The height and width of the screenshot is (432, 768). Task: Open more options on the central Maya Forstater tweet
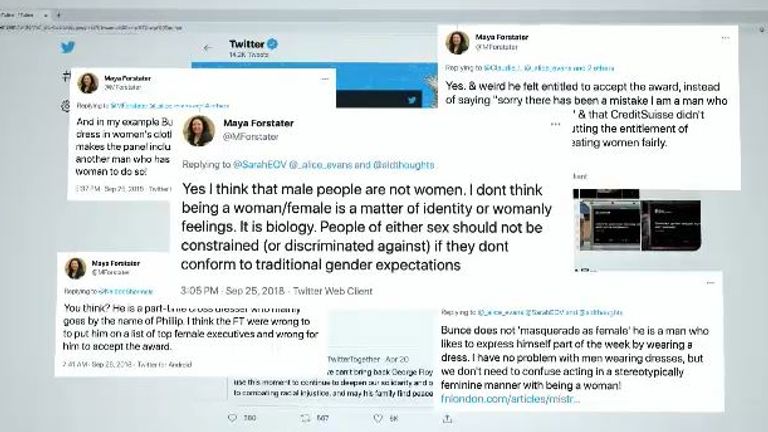click(x=555, y=124)
